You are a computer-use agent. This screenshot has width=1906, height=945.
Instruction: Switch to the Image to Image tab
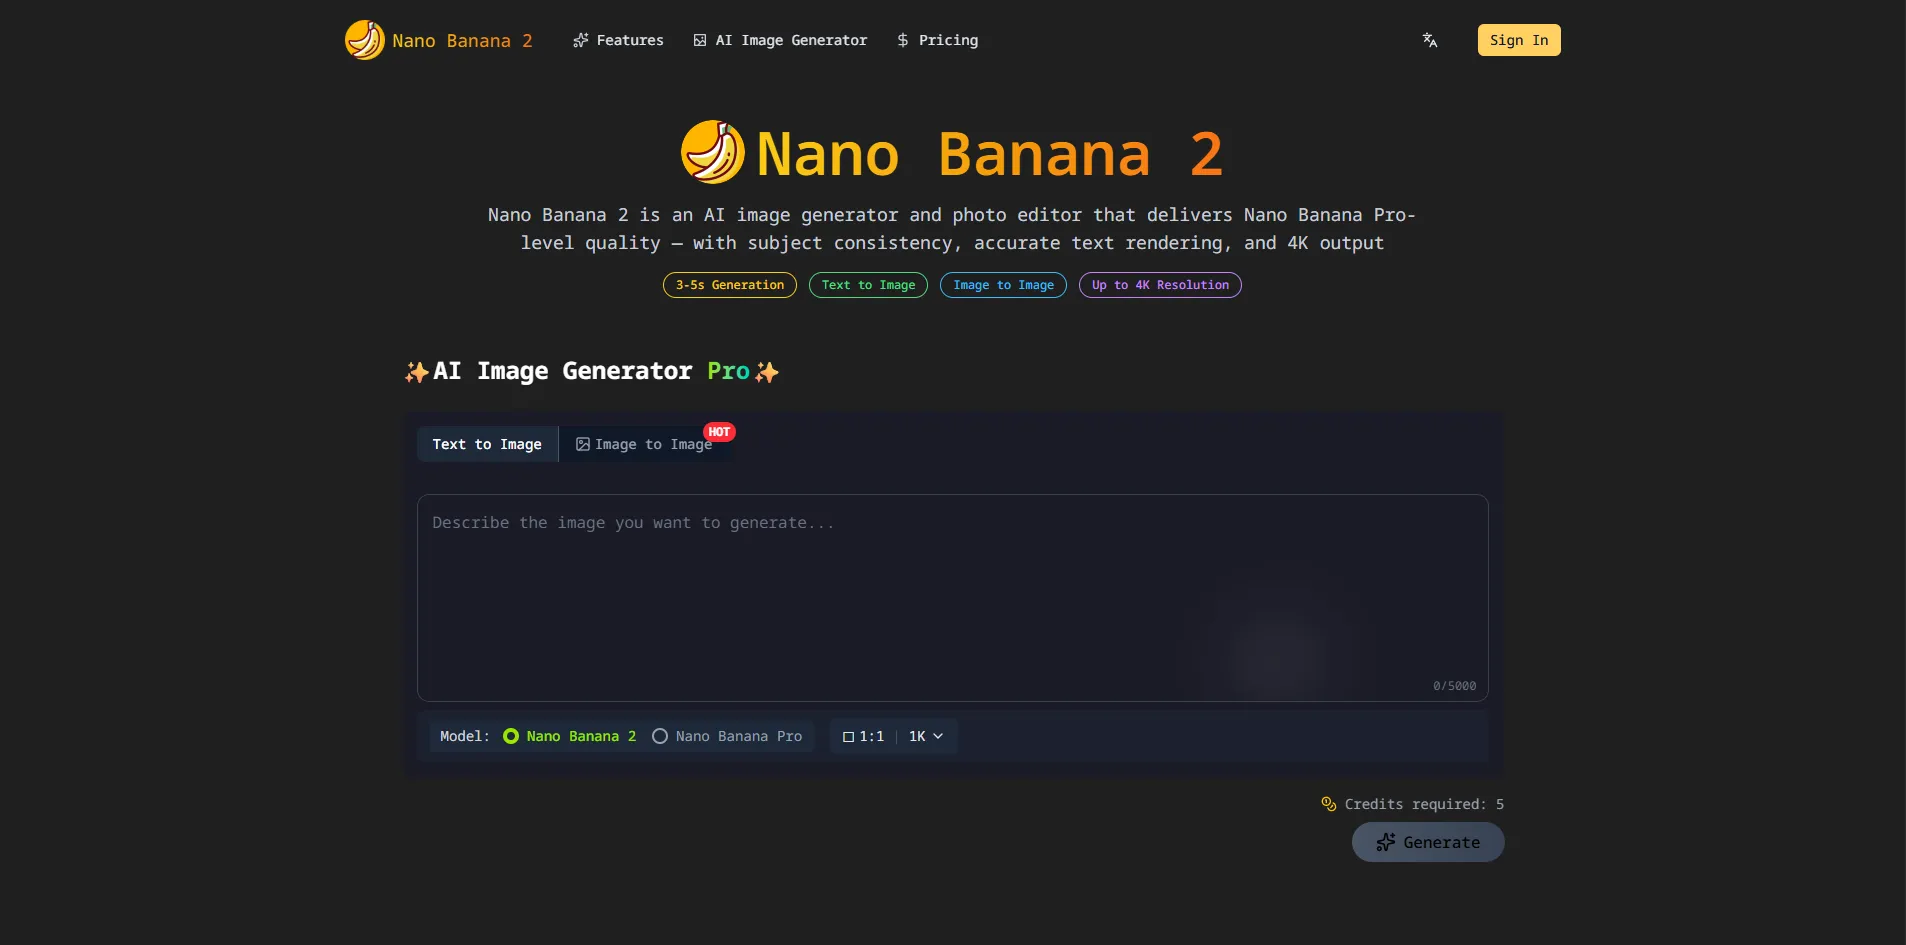(x=644, y=444)
